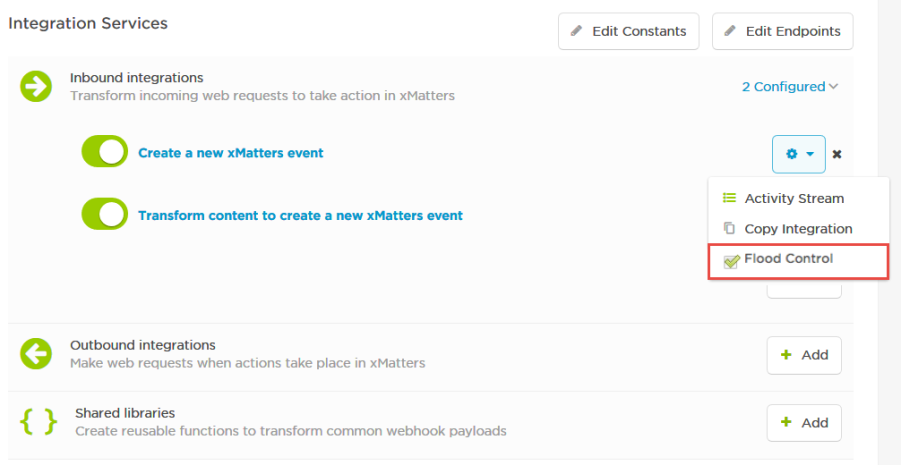Click the Shared libraries curly braces icon
Viewport: 901px width, 465px height.
click(39, 422)
